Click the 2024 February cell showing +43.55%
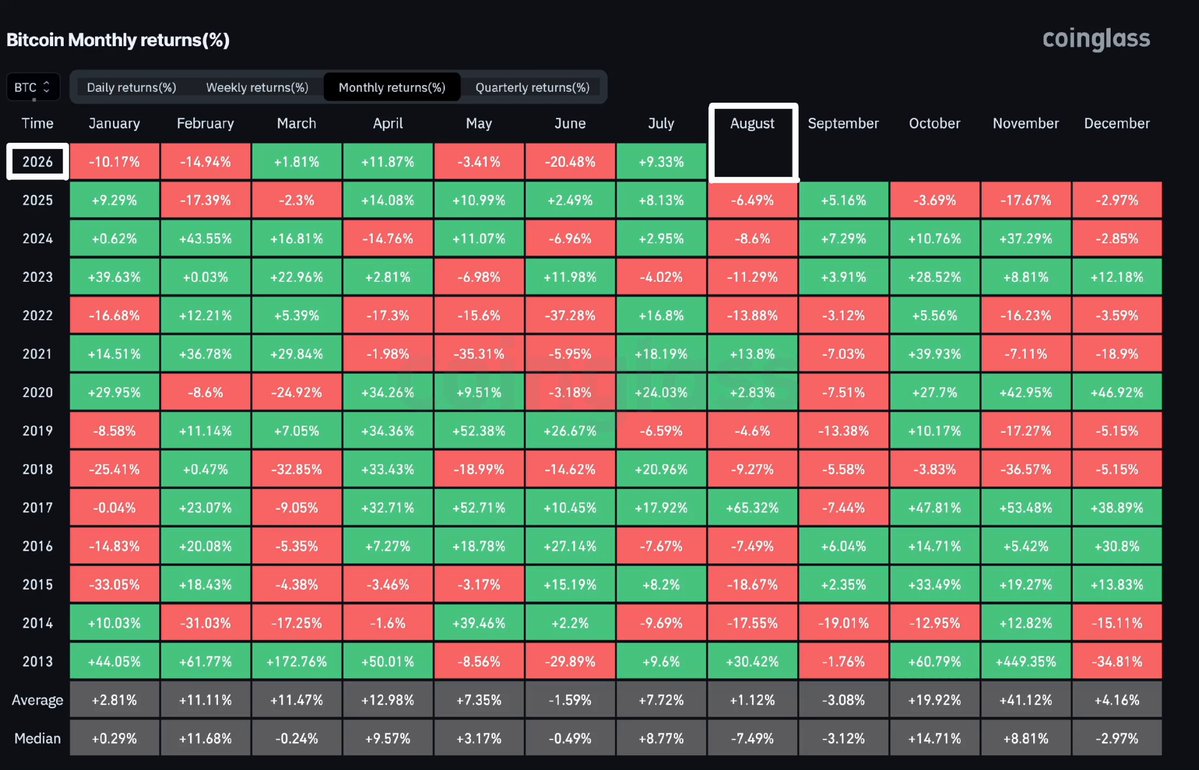The width and height of the screenshot is (1199, 770). coord(205,239)
